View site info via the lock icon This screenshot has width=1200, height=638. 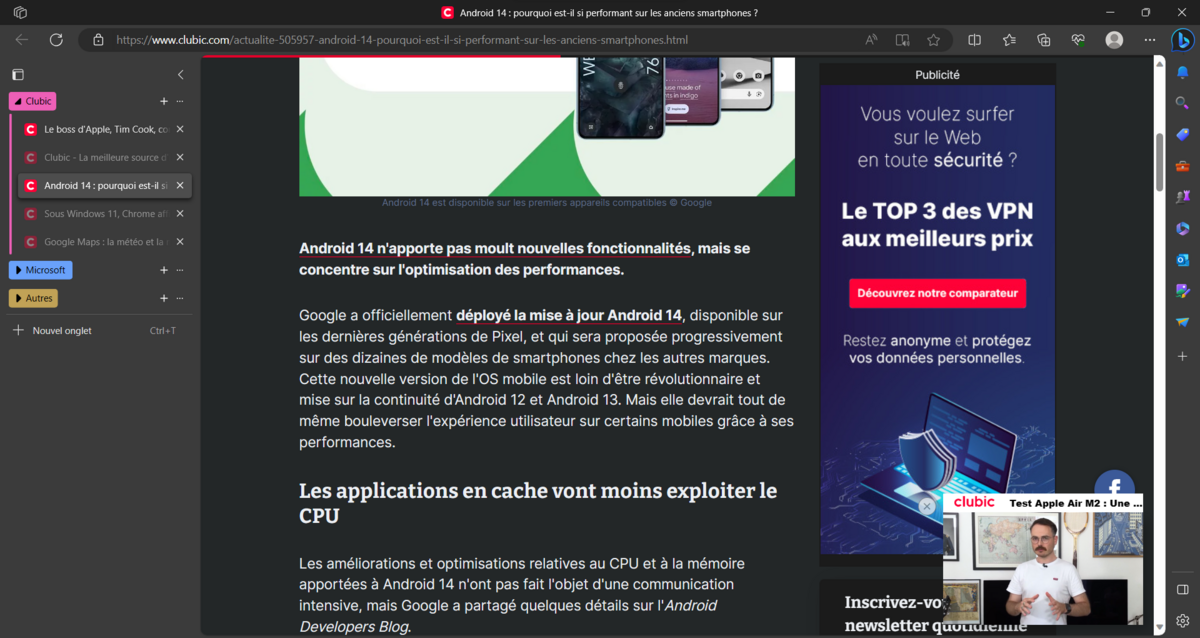click(x=98, y=40)
